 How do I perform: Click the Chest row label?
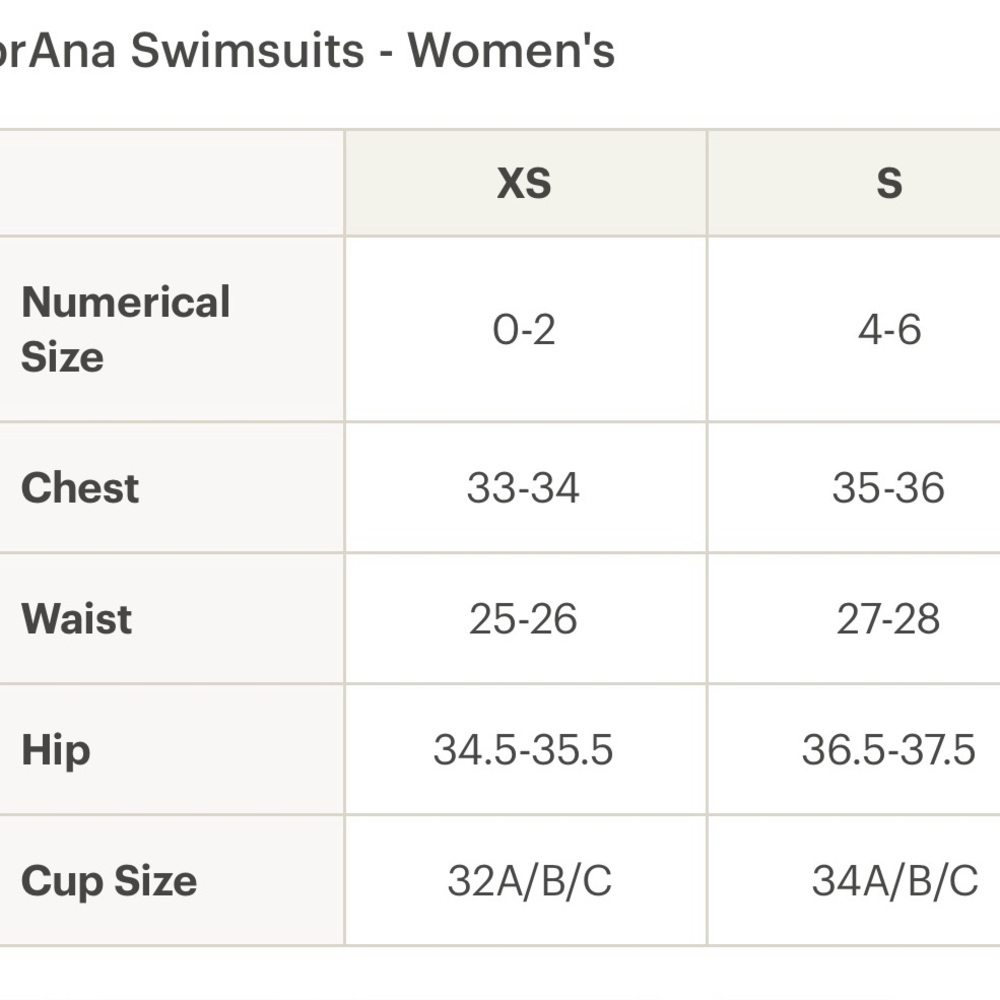pos(80,488)
